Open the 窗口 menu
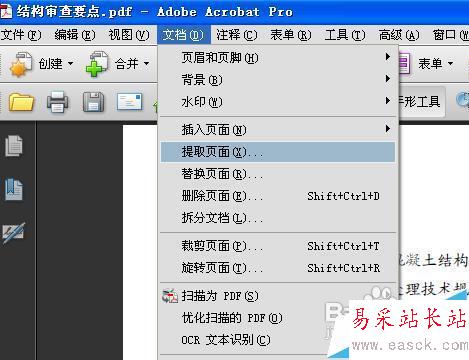 tap(451, 35)
